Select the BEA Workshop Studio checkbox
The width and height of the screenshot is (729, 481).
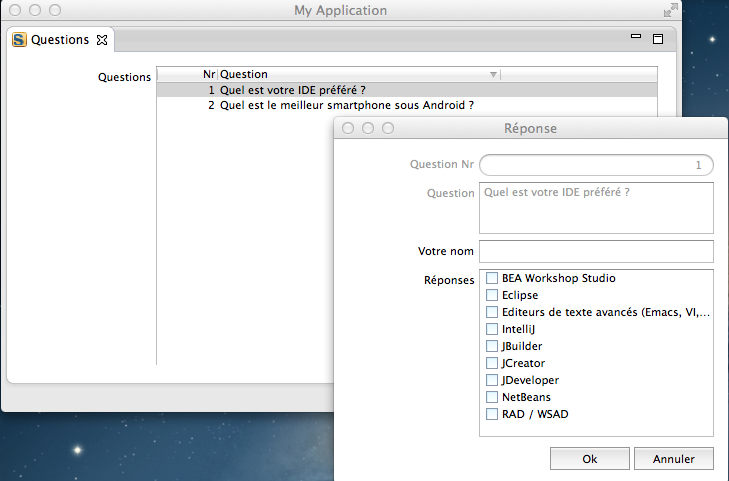[x=492, y=278]
